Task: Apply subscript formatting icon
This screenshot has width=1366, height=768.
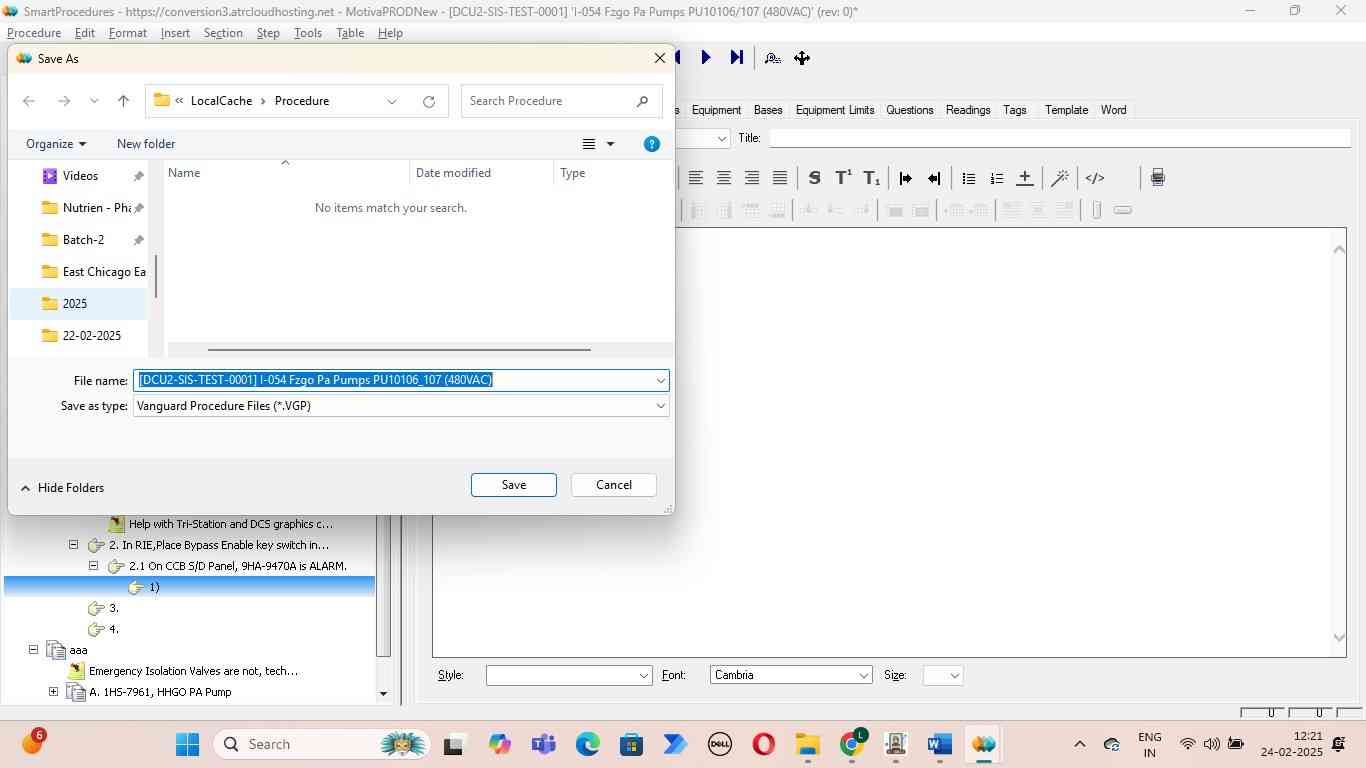Action: (872, 178)
